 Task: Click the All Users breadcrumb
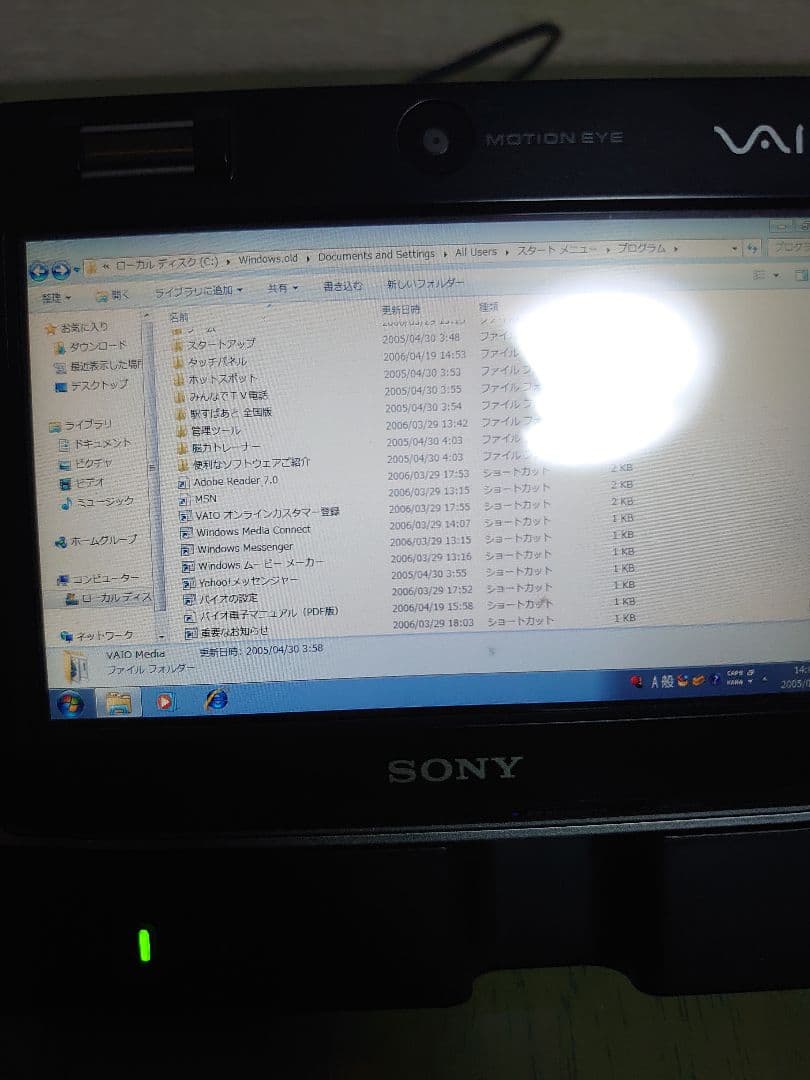point(475,252)
